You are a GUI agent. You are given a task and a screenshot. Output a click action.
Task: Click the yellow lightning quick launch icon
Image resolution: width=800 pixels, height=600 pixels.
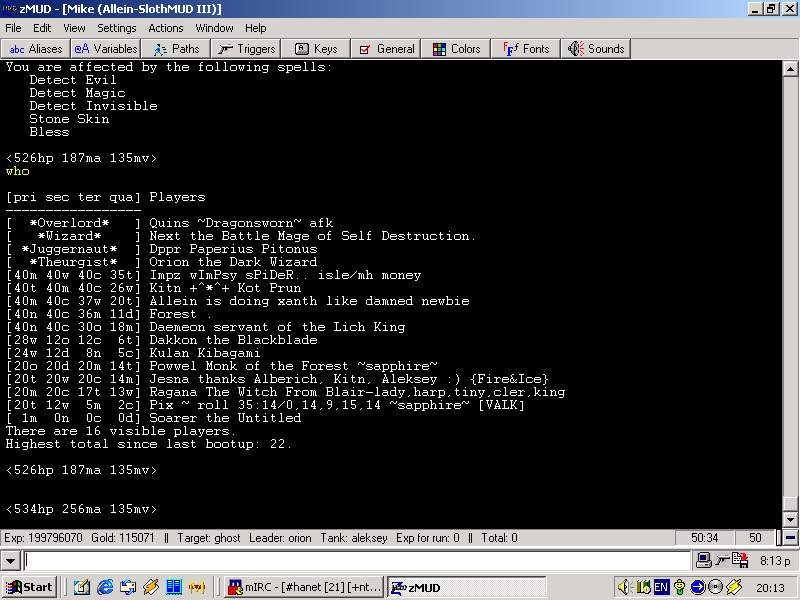[151, 587]
